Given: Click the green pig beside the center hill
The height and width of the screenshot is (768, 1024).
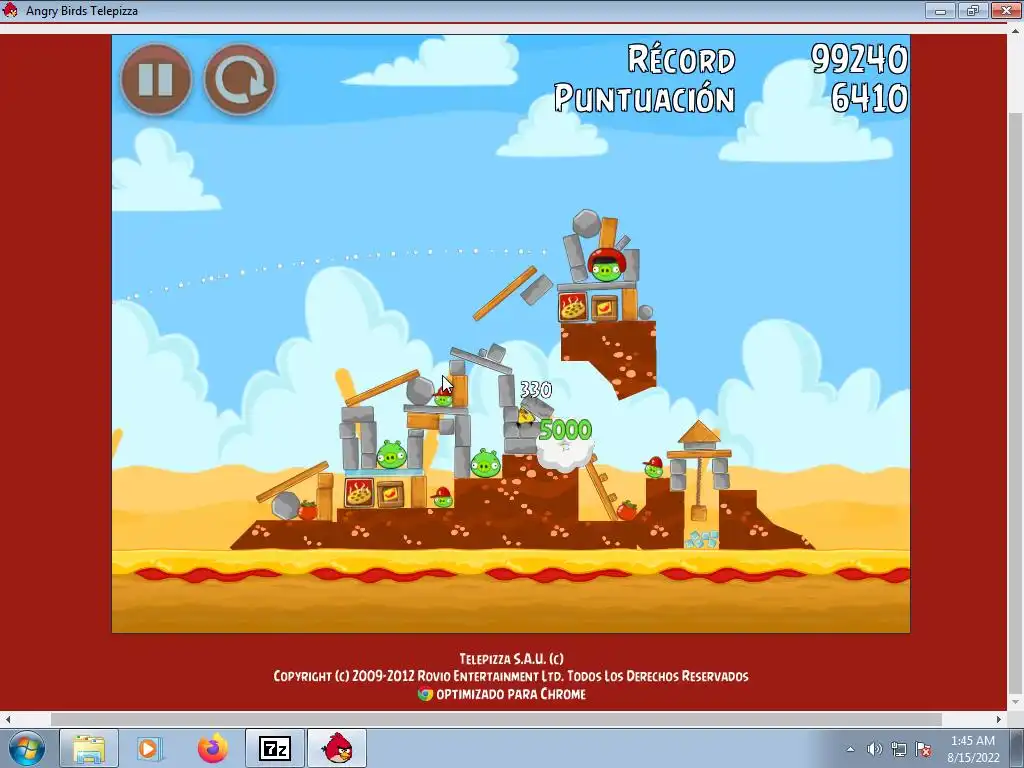Looking at the screenshot, I should pos(485,463).
